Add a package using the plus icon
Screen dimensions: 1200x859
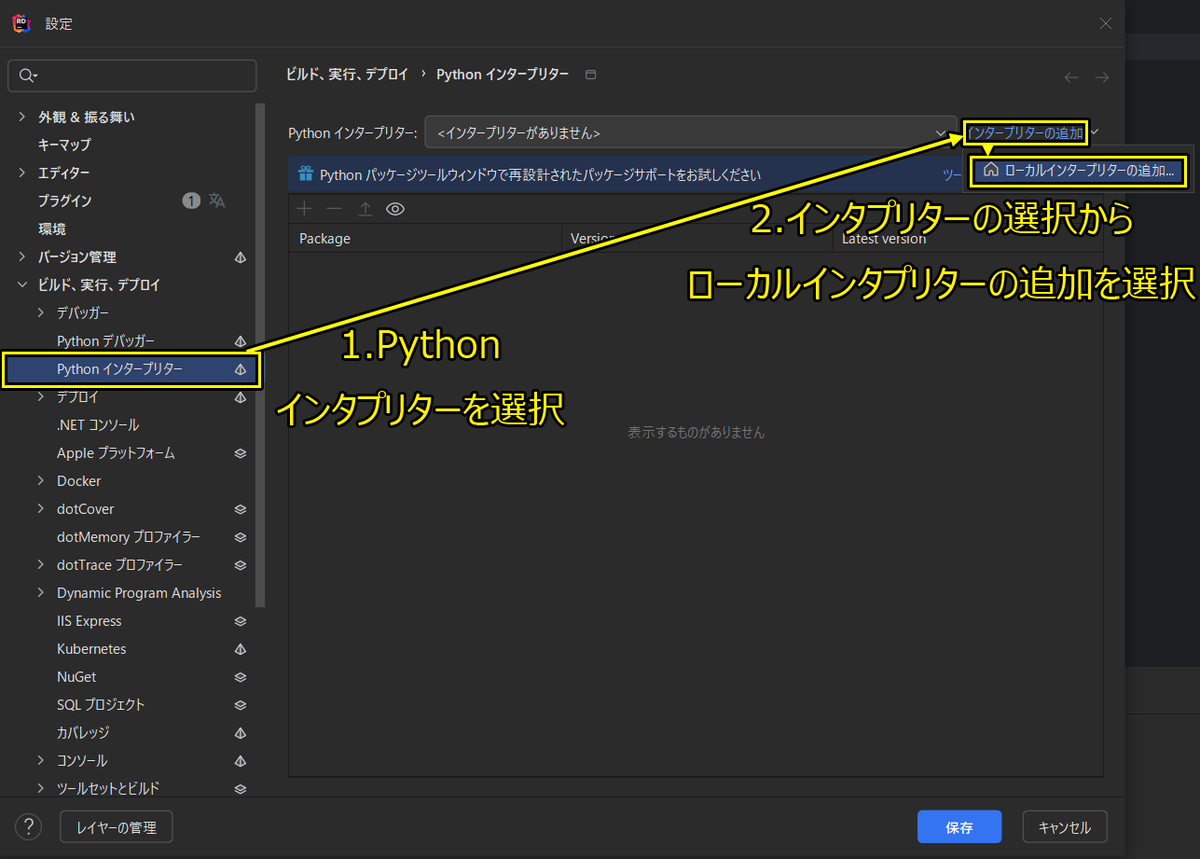tap(304, 209)
